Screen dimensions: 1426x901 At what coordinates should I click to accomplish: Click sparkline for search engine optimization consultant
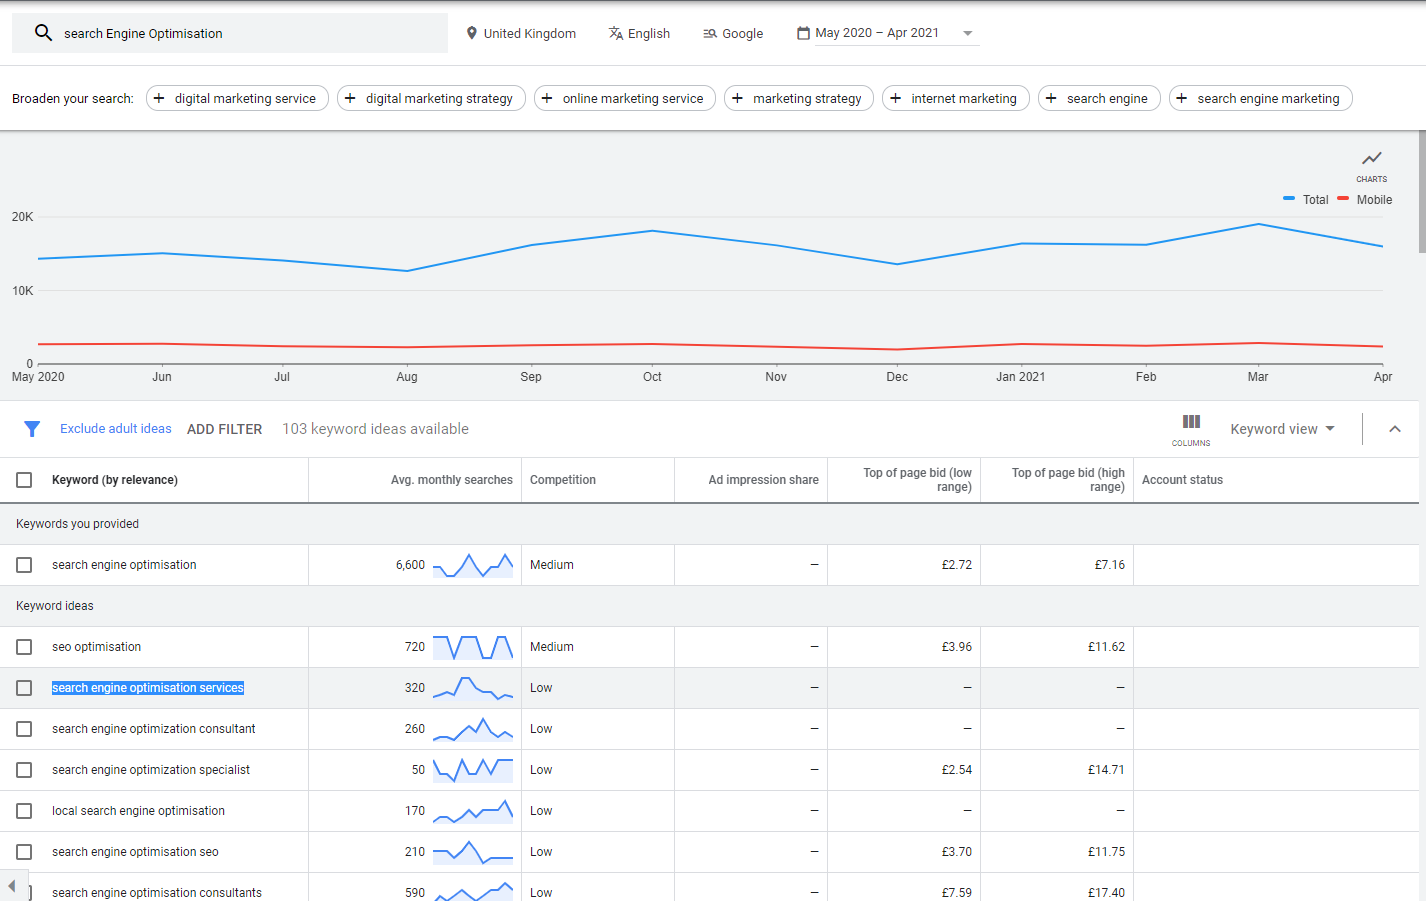tap(473, 729)
